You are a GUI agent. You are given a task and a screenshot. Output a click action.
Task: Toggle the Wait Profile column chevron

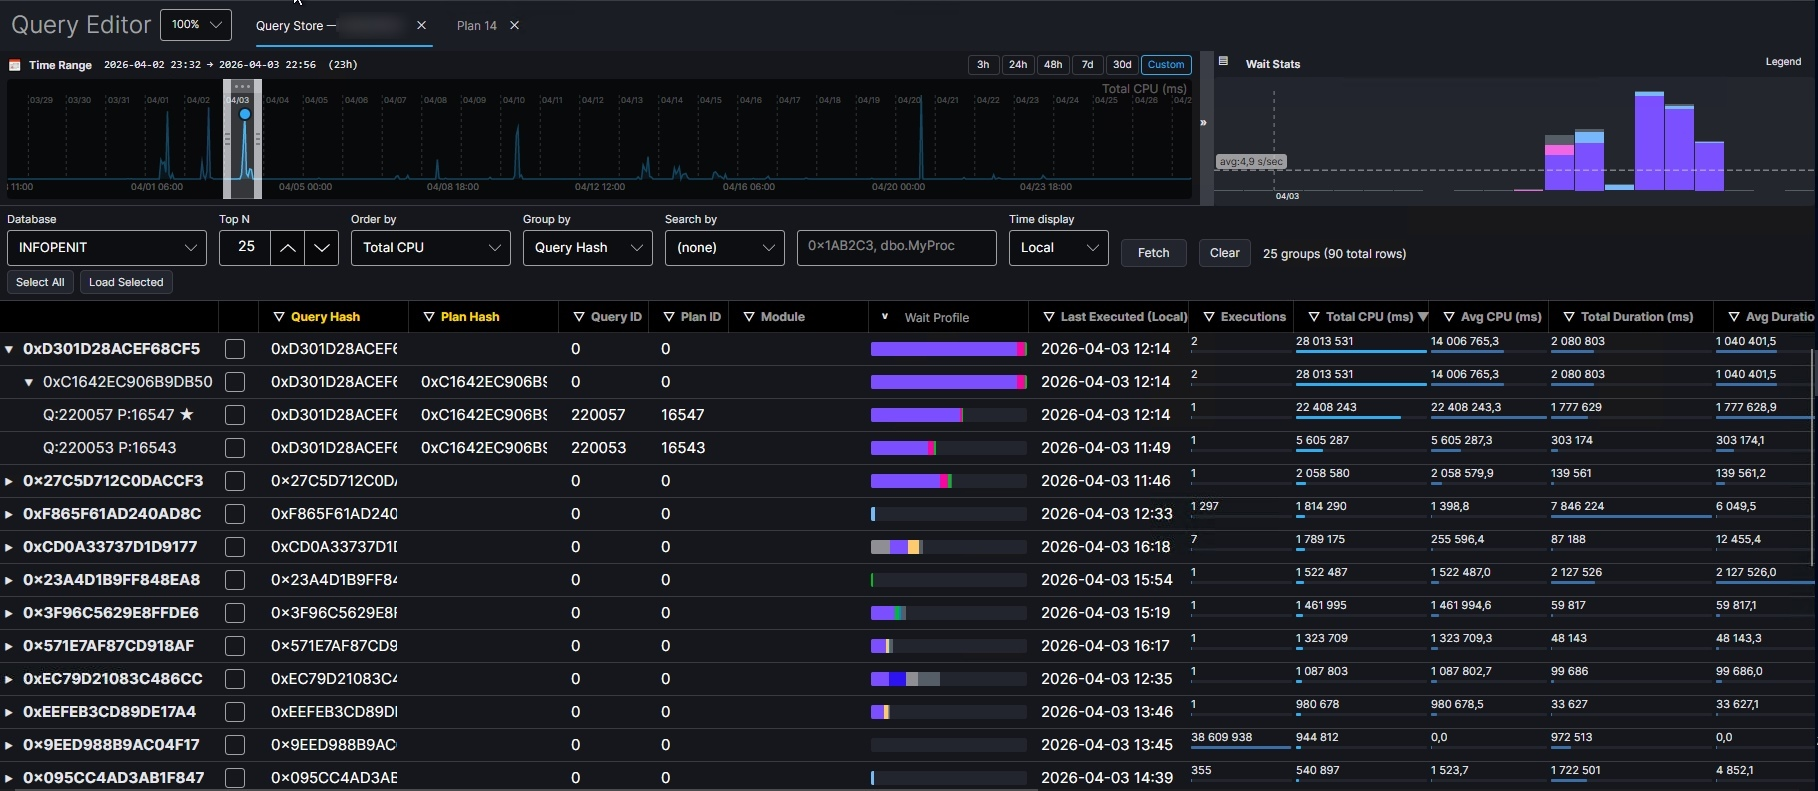point(885,317)
